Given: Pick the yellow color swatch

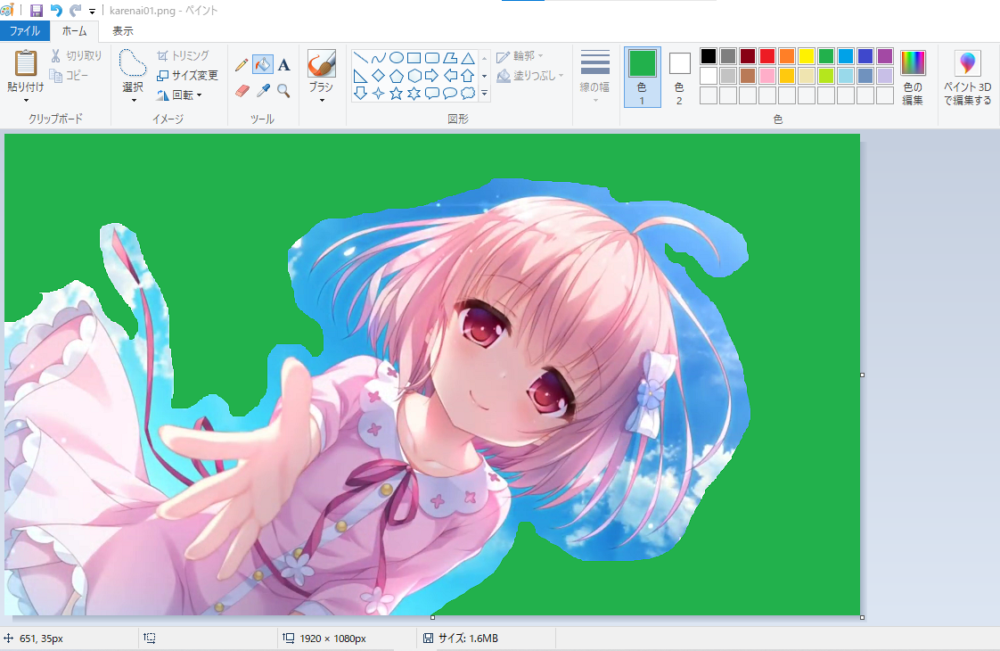Looking at the screenshot, I should tap(806, 56).
